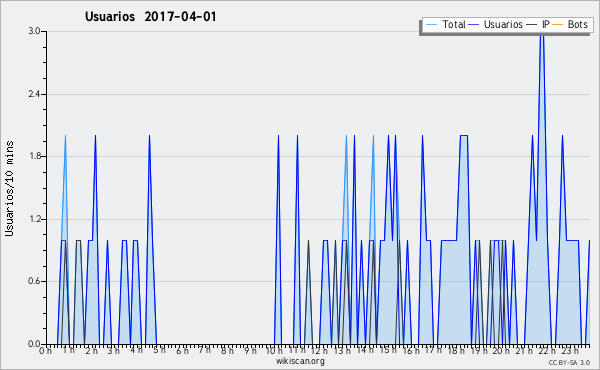Screen dimensions: 600x370
Task: Click the tallest peak reaching 3.0 near 22 h
Action: (541, 33)
